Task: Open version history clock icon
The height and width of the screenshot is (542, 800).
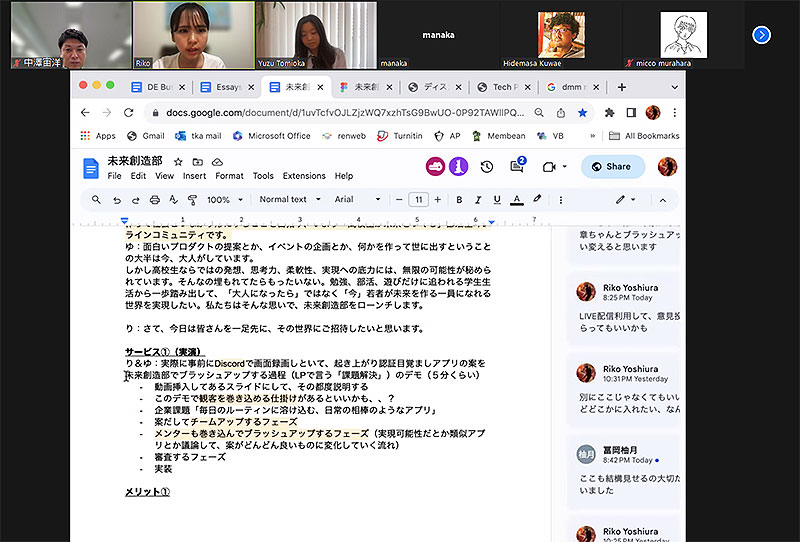Action: click(487, 167)
